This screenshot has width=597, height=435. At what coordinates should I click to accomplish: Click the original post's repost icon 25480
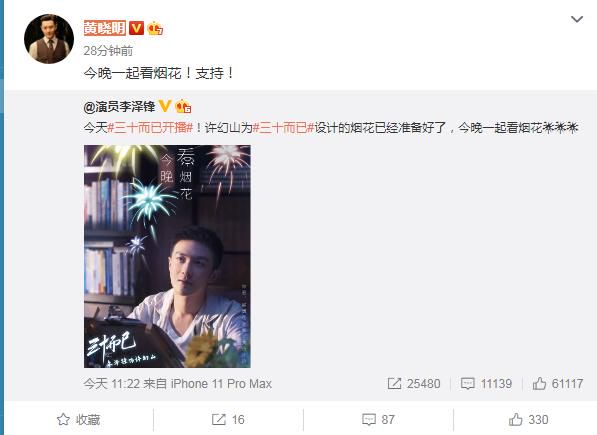[413, 384]
